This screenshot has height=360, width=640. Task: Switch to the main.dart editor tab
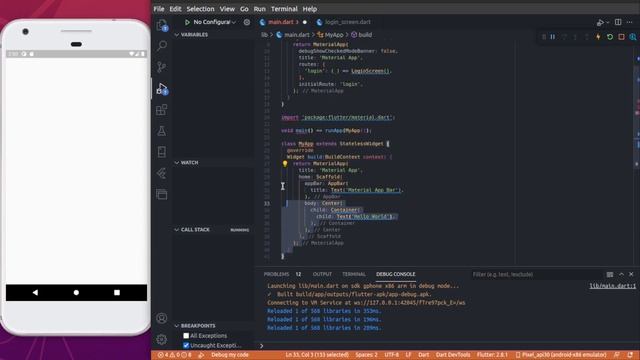(x=282, y=22)
